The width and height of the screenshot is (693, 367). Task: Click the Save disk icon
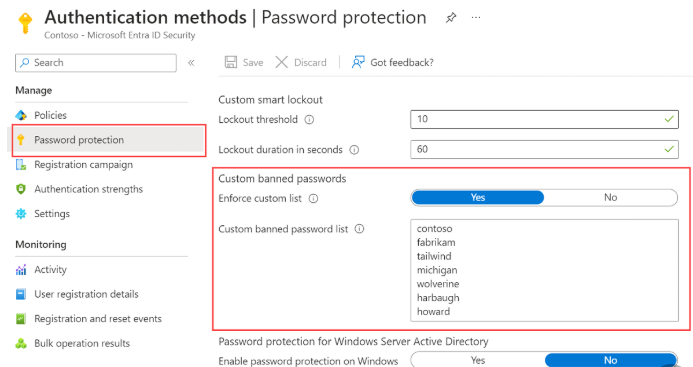click(x=231, y=62)
